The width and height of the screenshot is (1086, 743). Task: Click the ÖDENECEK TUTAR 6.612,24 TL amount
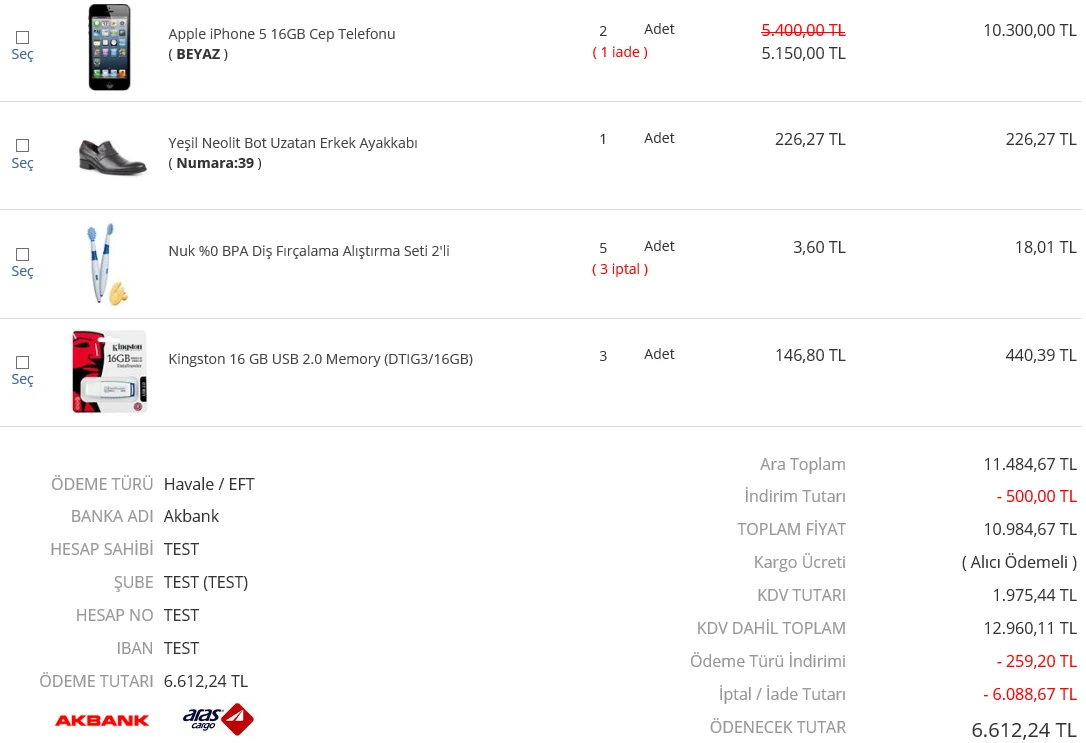(x=1023, y=729)
